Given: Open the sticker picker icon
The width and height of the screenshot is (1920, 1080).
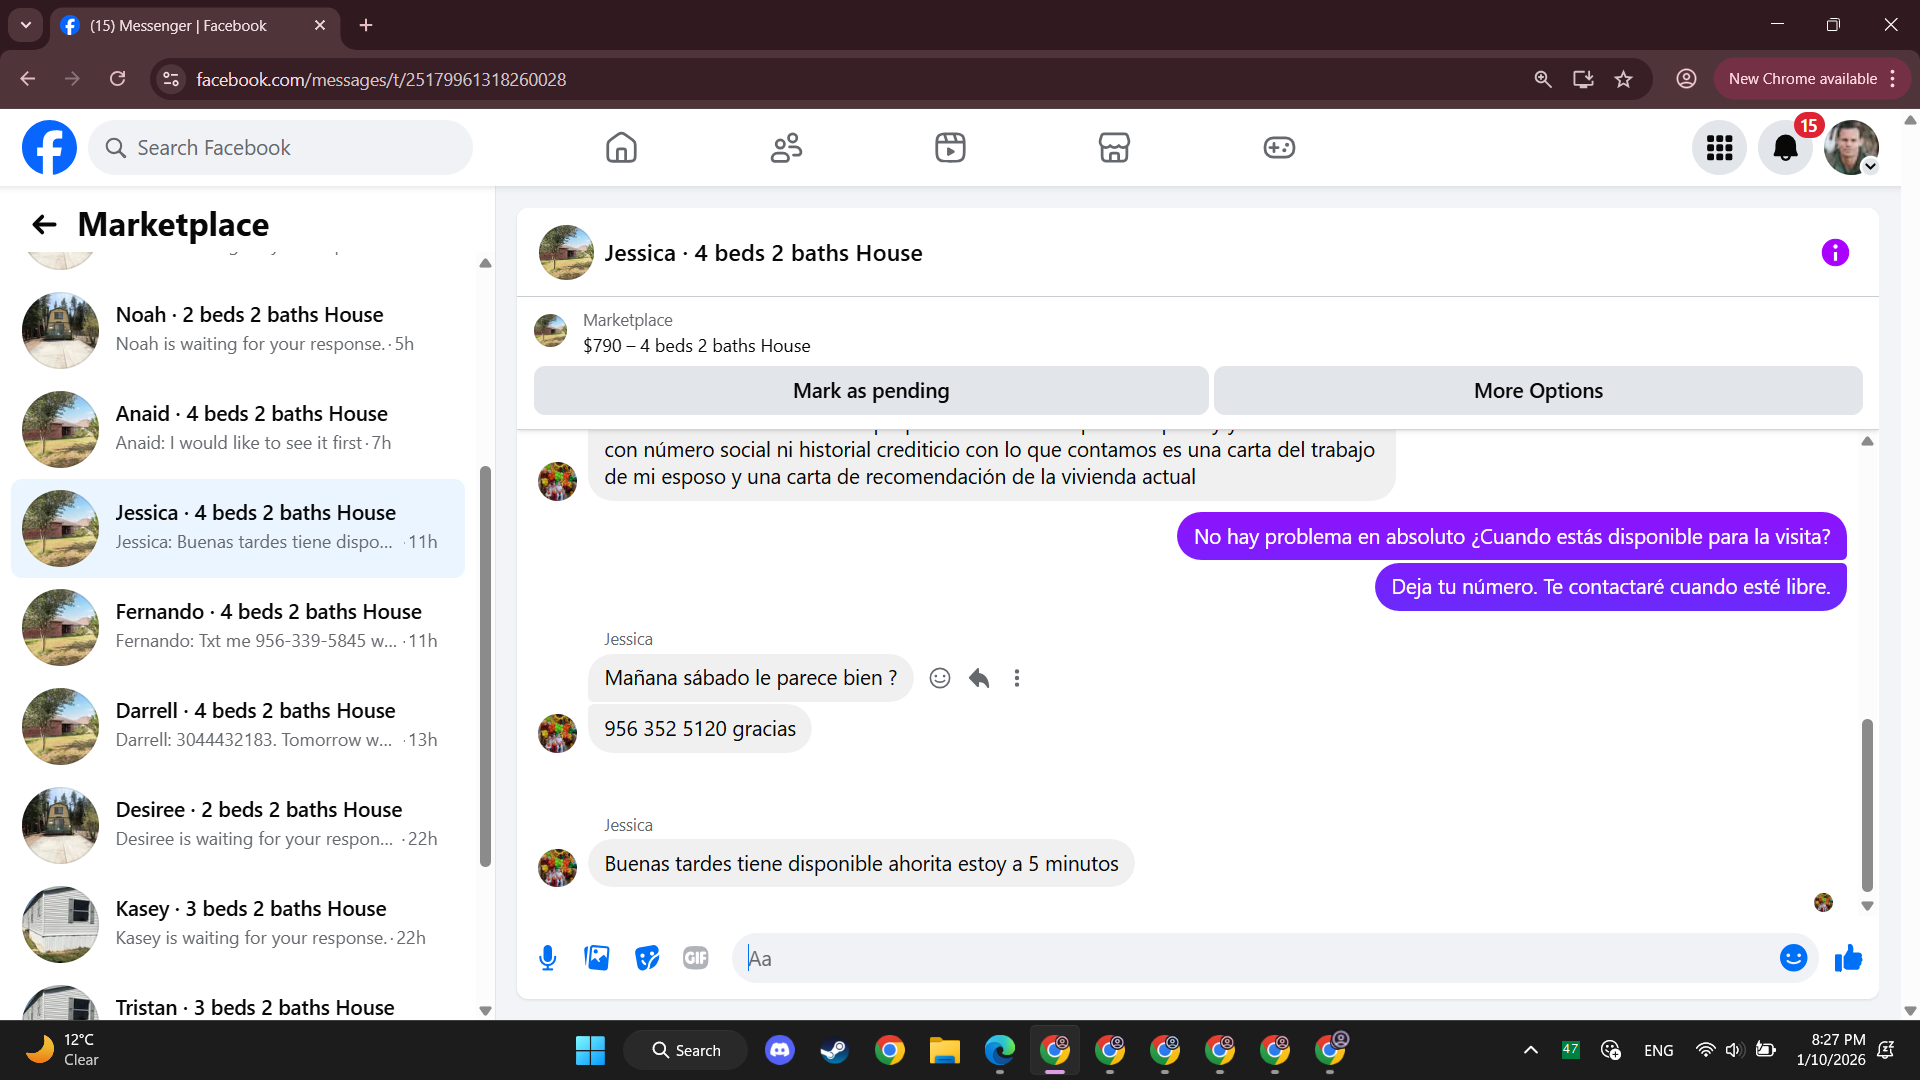Looking at the screenshot, I should [647, 958].
